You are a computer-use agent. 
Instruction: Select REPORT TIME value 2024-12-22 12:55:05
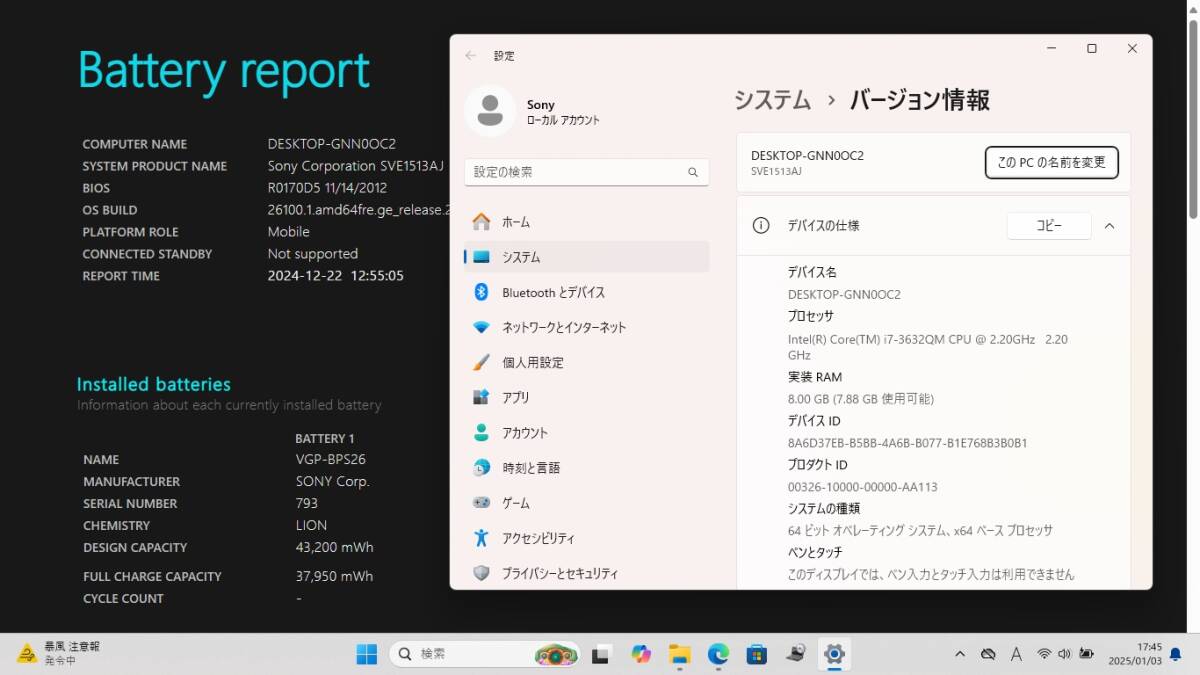coord(336,276)
